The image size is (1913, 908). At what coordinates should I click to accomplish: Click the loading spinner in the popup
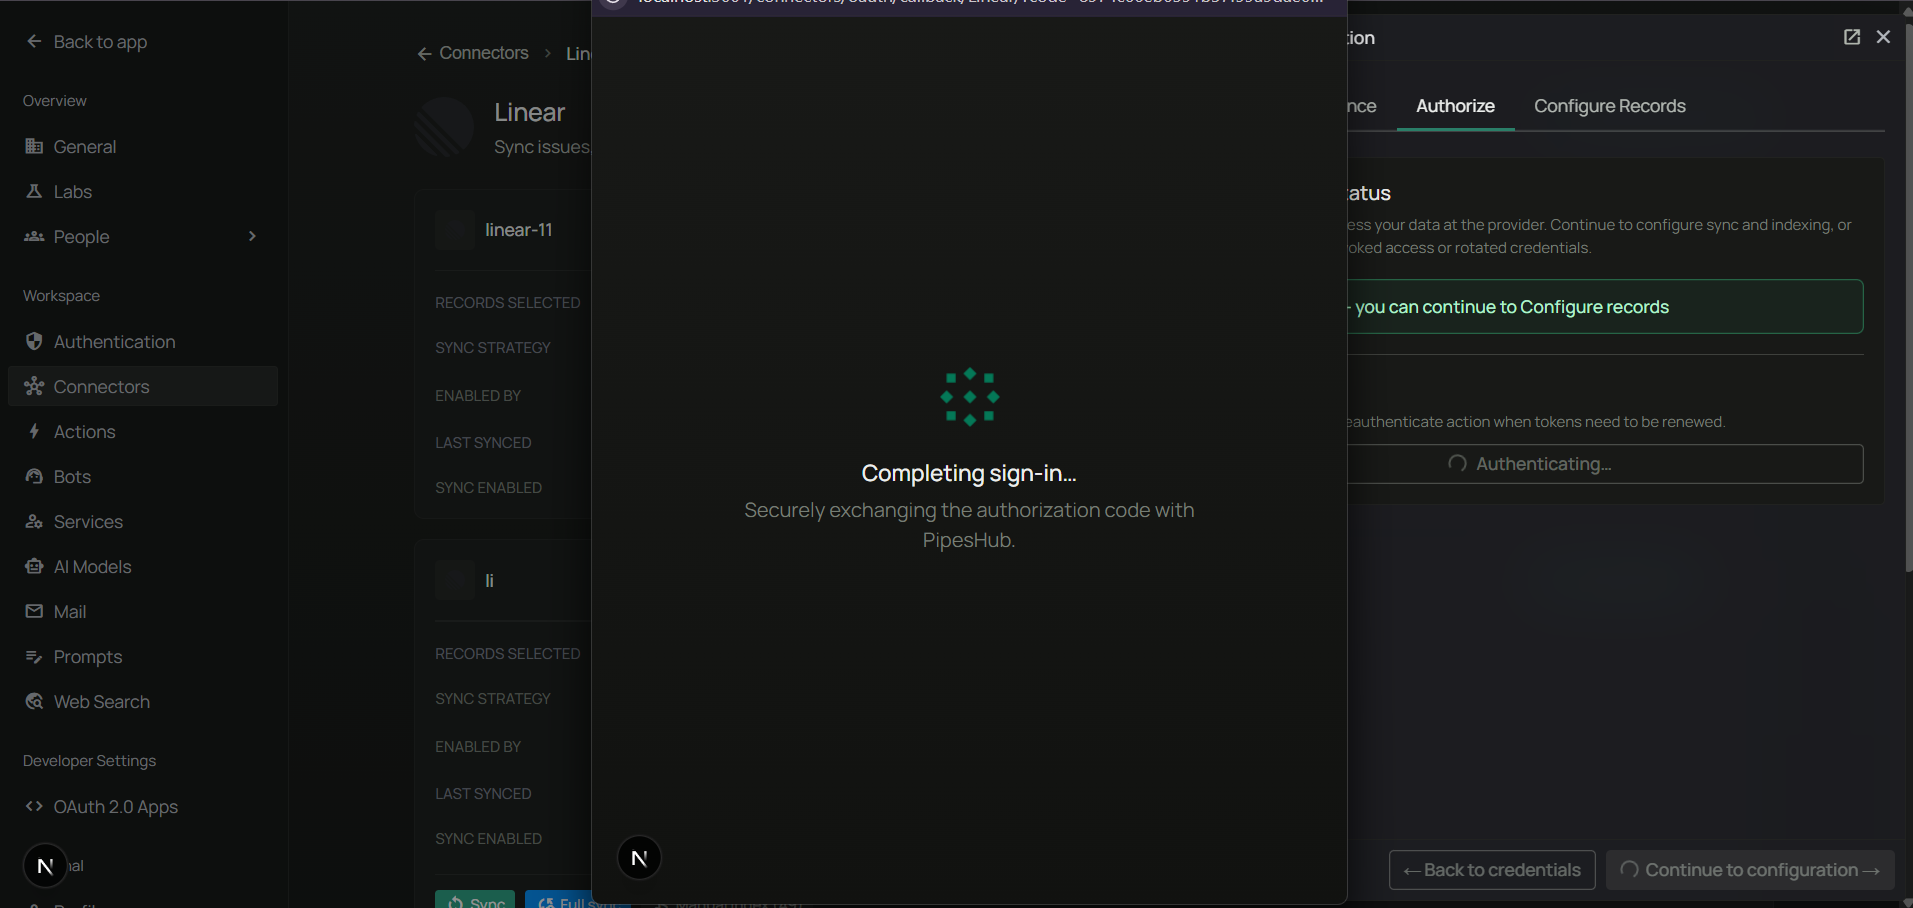(x=969, y=397)
